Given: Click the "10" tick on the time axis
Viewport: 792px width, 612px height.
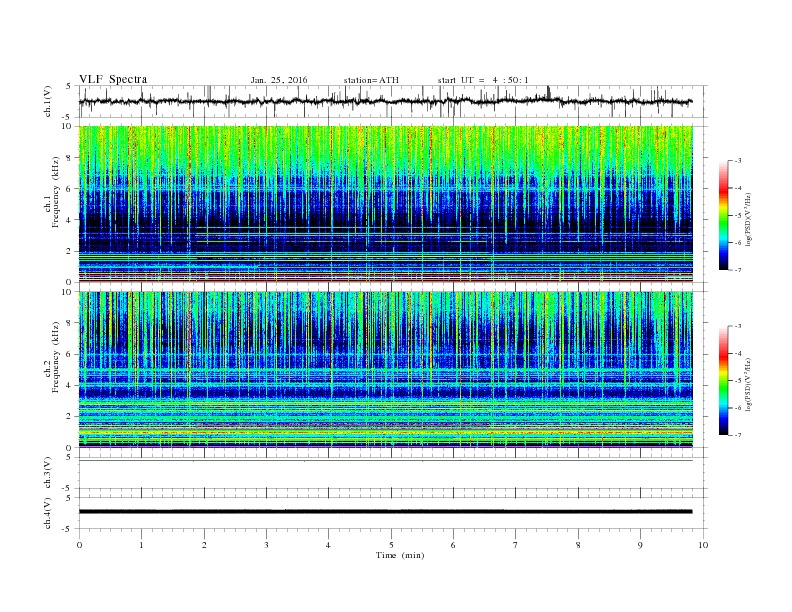Looking at the screenshot, I should tap(703, 545).
